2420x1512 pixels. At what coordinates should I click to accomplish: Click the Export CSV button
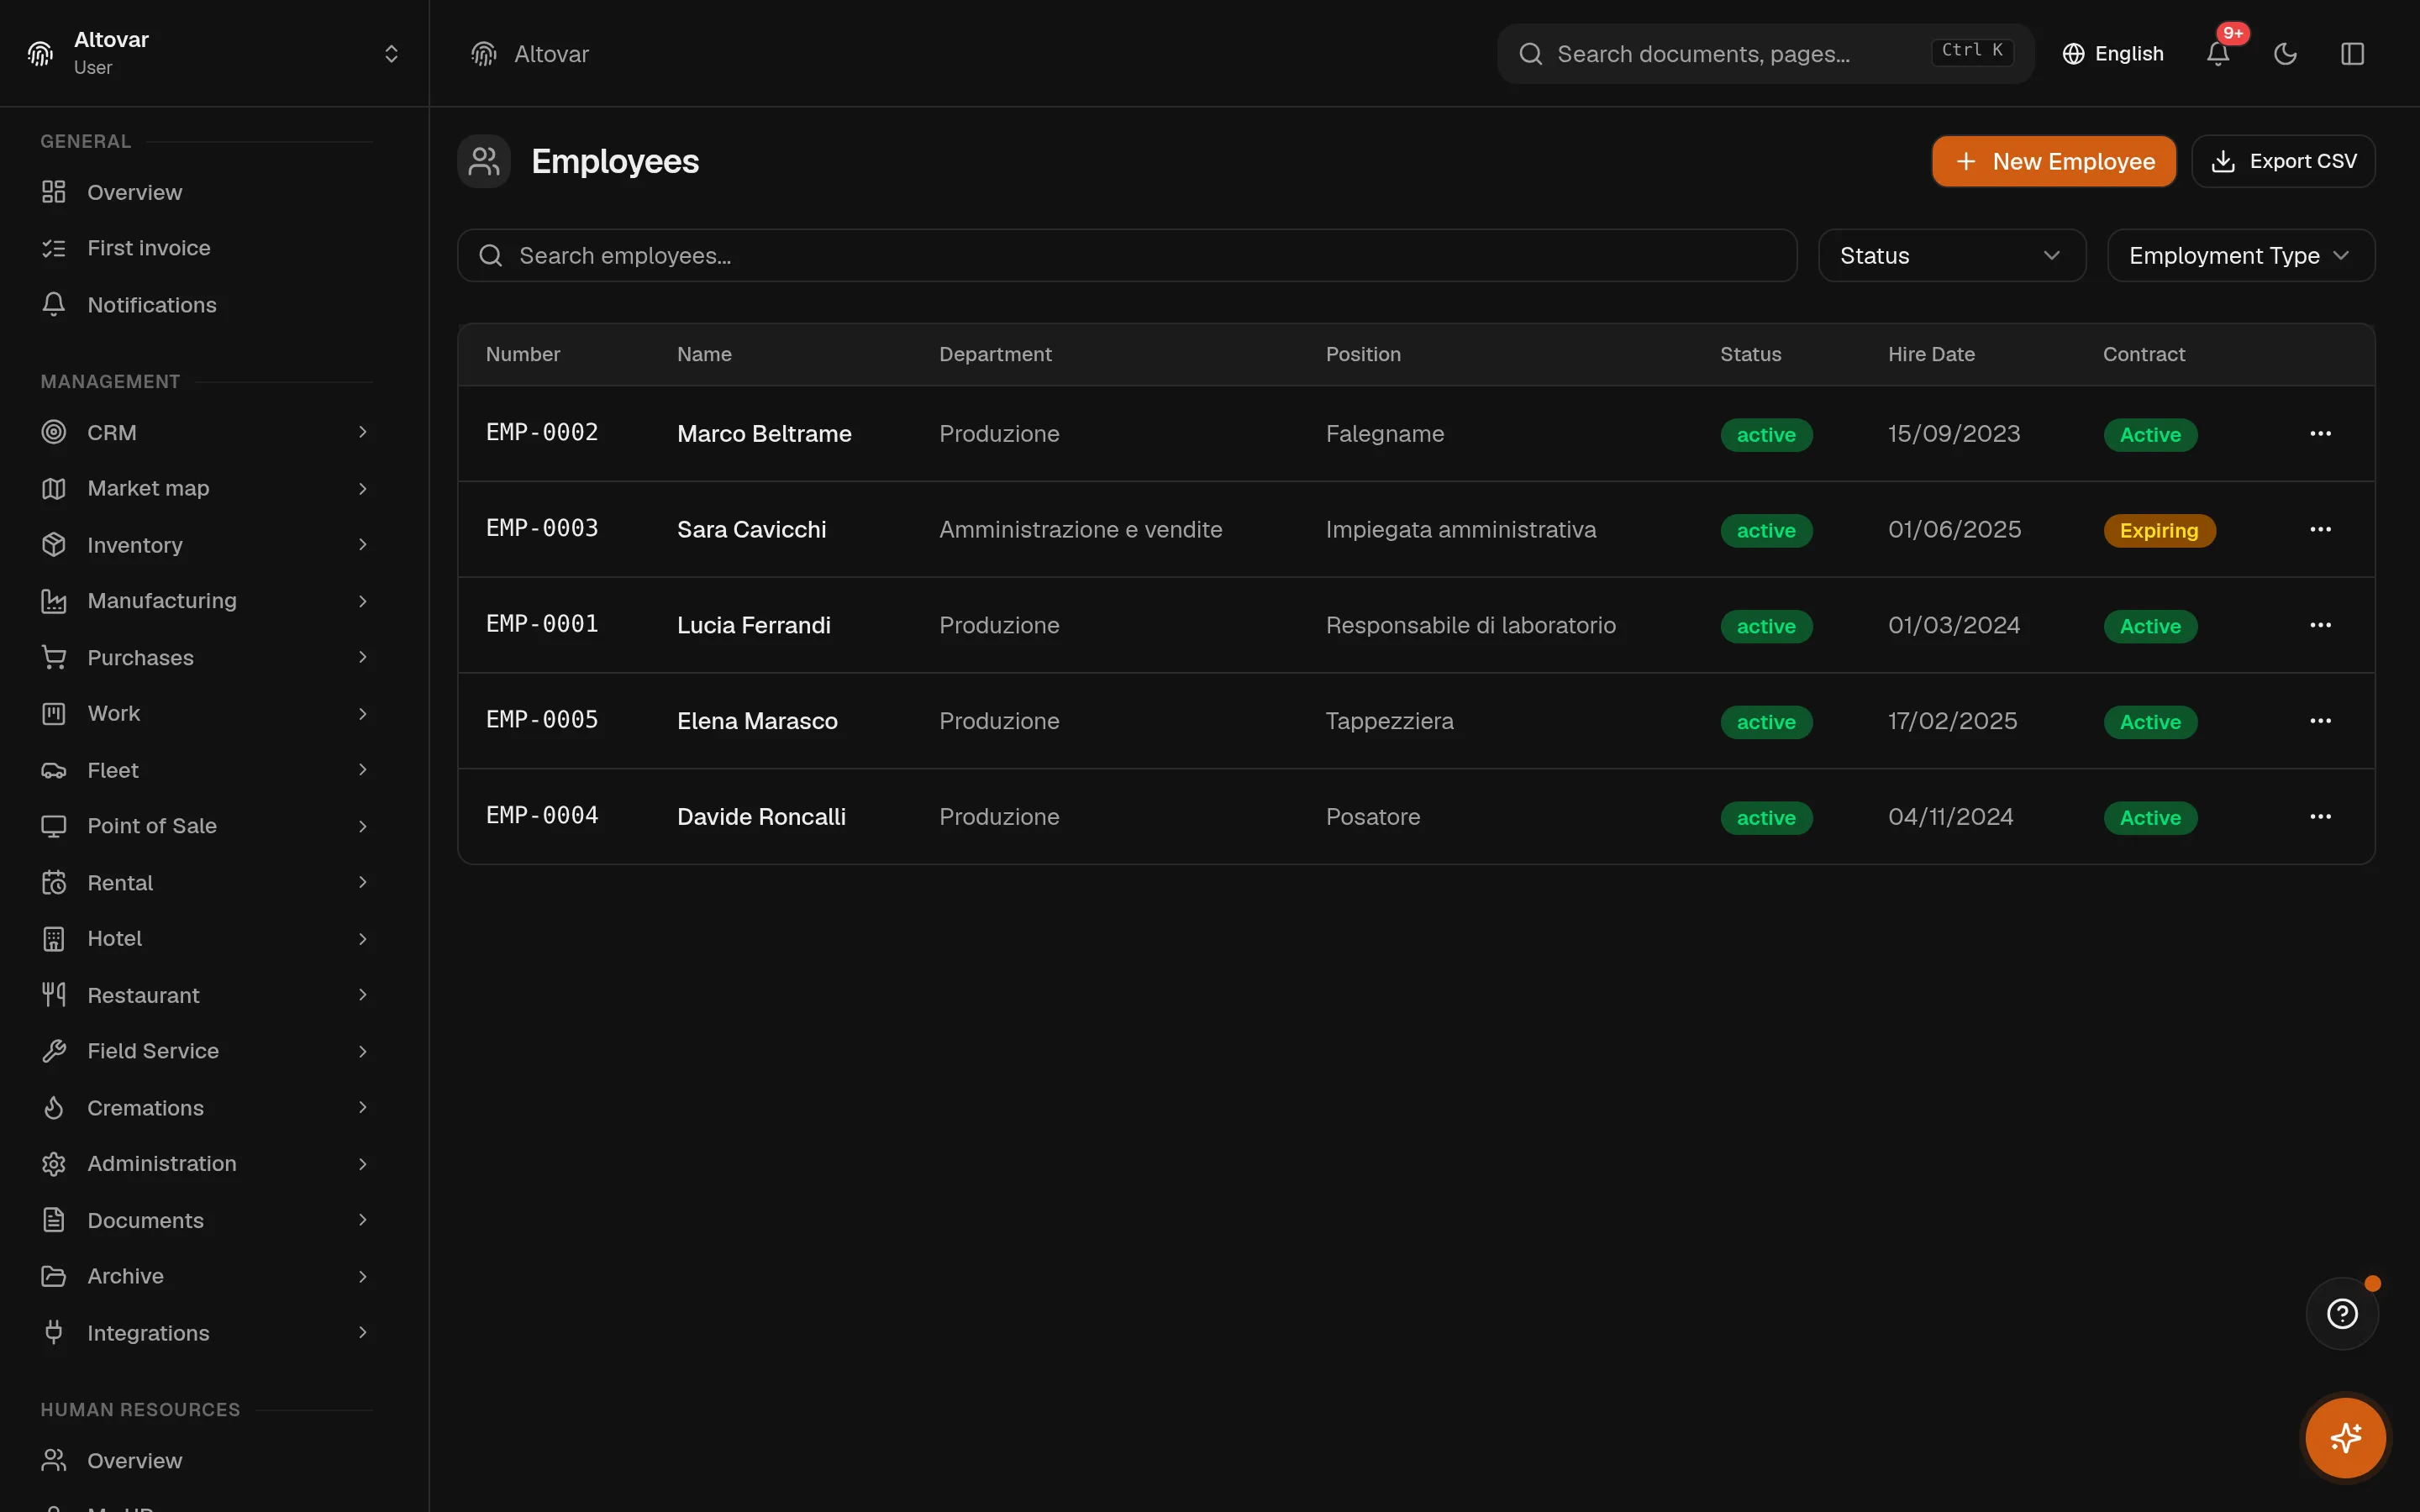point(2283,161)
